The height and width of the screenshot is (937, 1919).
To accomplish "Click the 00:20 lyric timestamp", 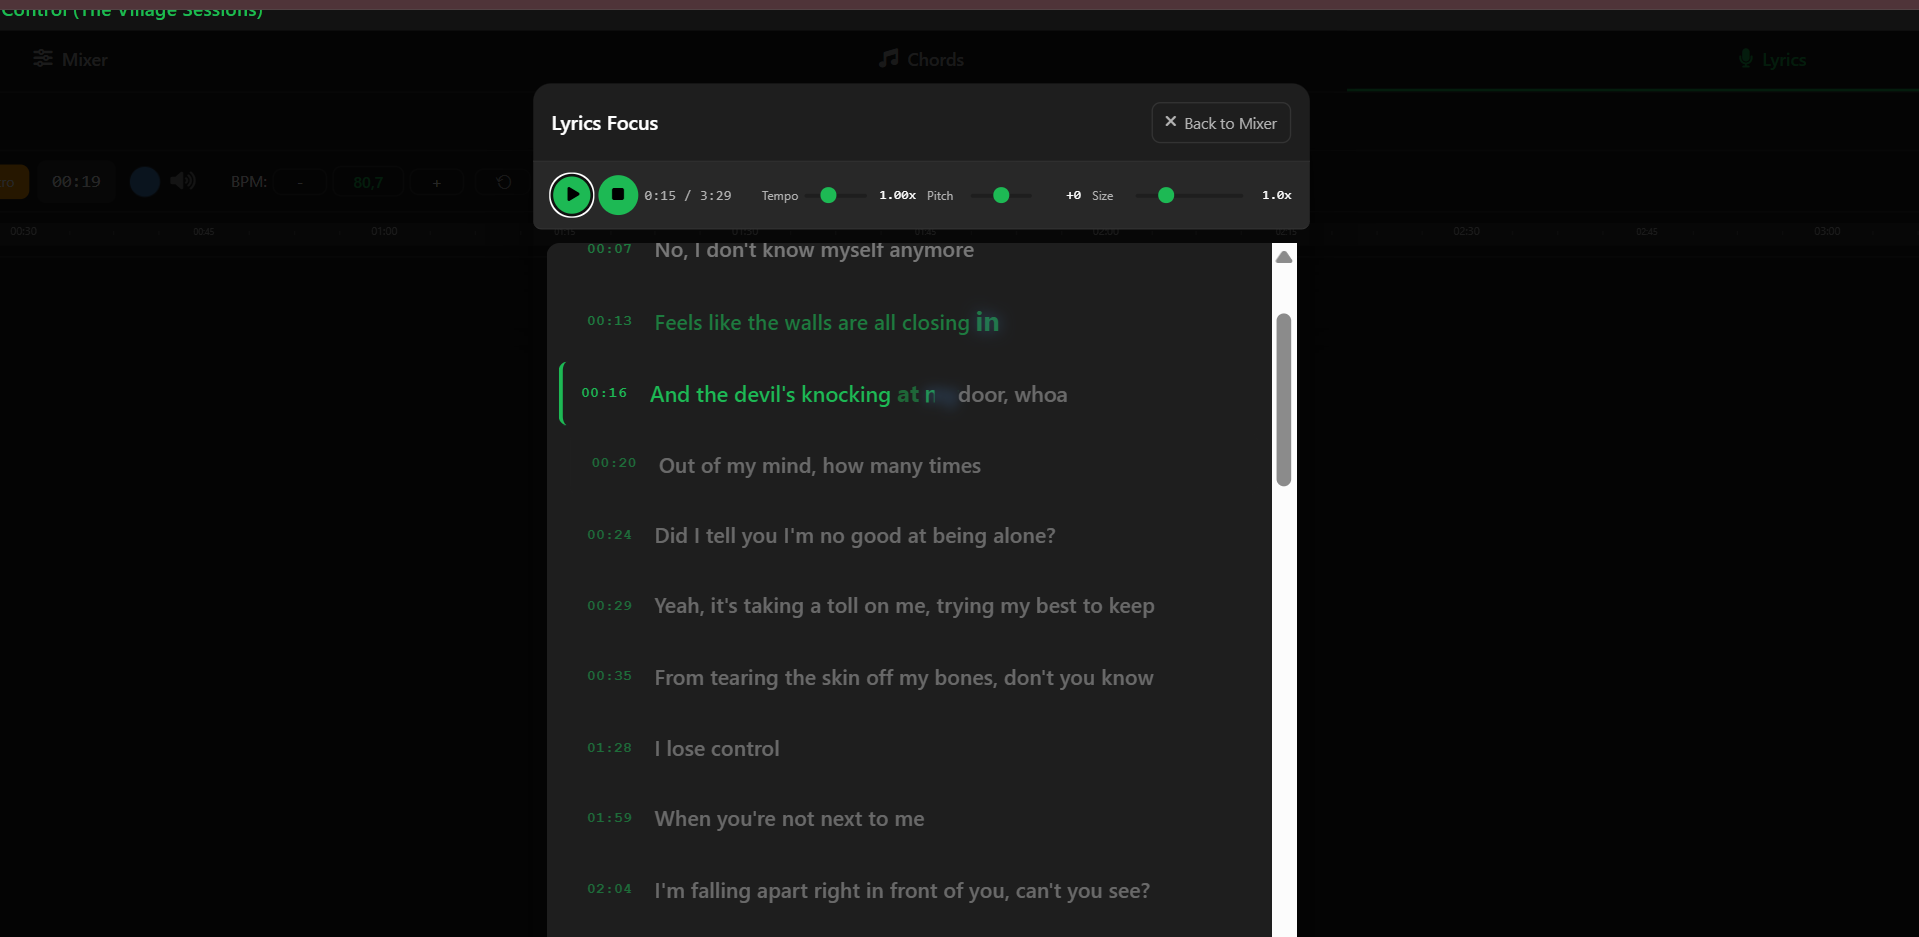I will tap(614, 463).
